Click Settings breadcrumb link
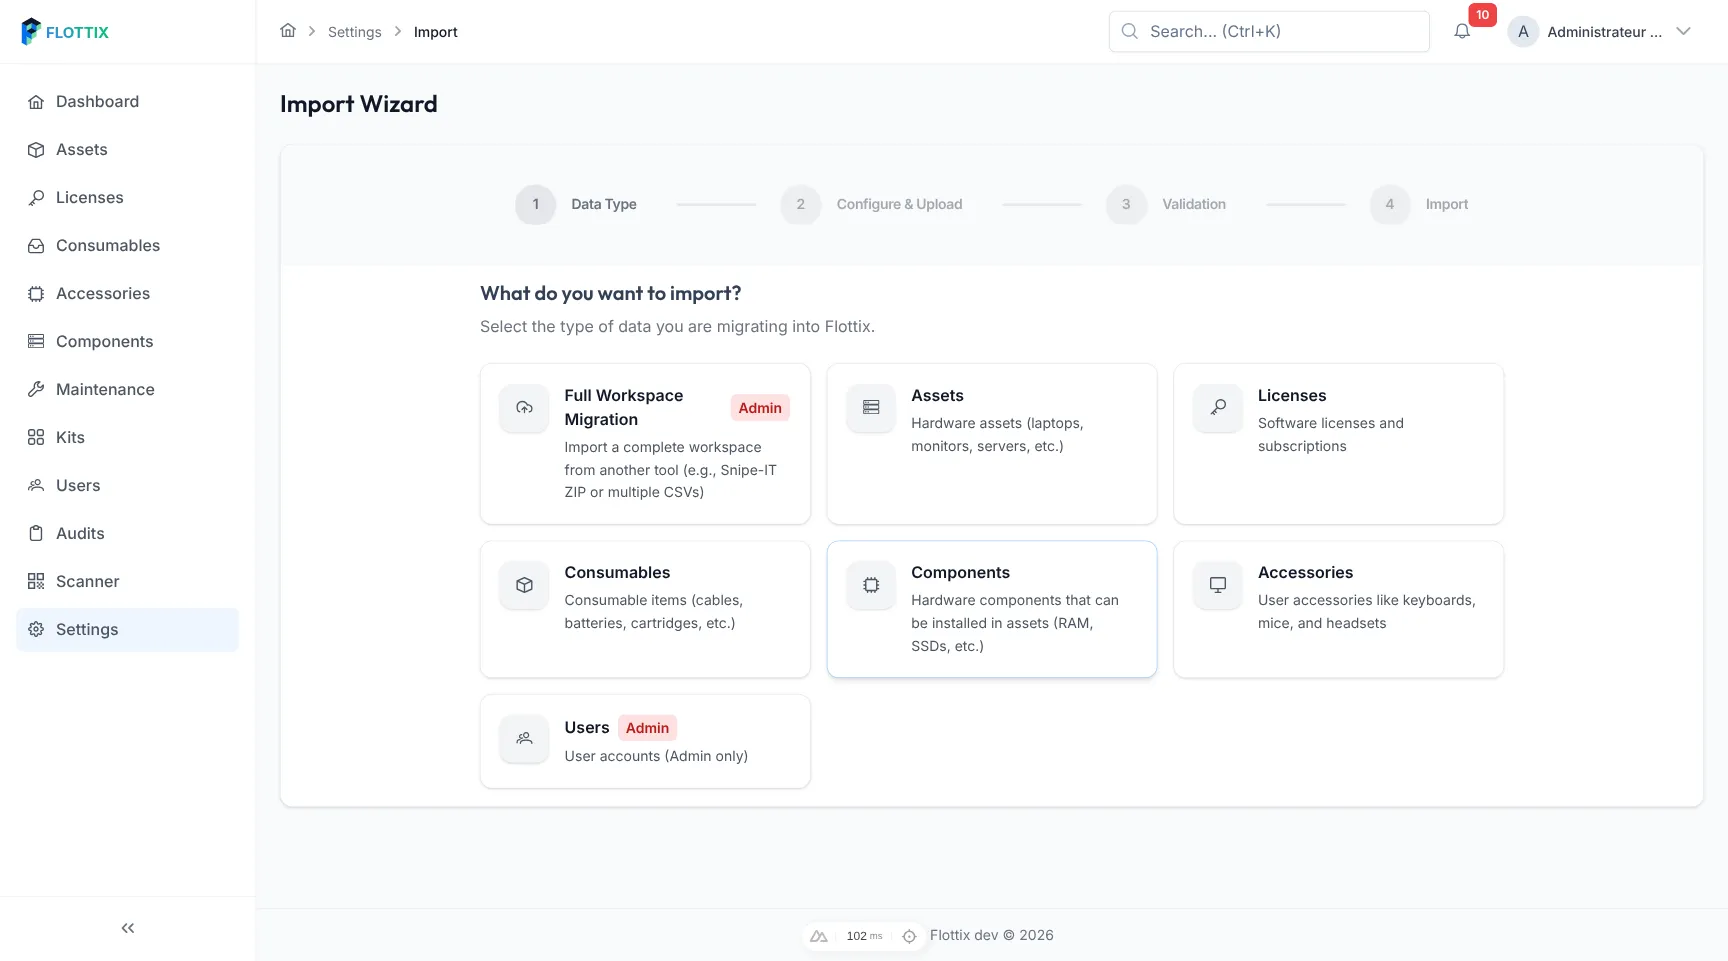 (355, 32)
